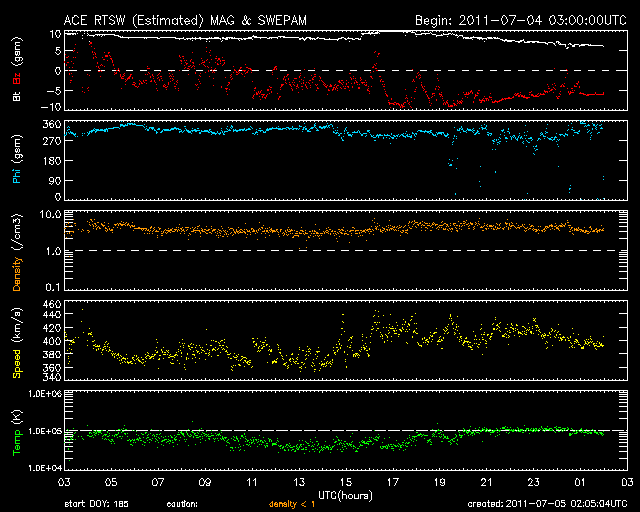Click the UTC(hours) x-axis label
The width and height of the screenshot is (640, 512).
click(346, 494)
